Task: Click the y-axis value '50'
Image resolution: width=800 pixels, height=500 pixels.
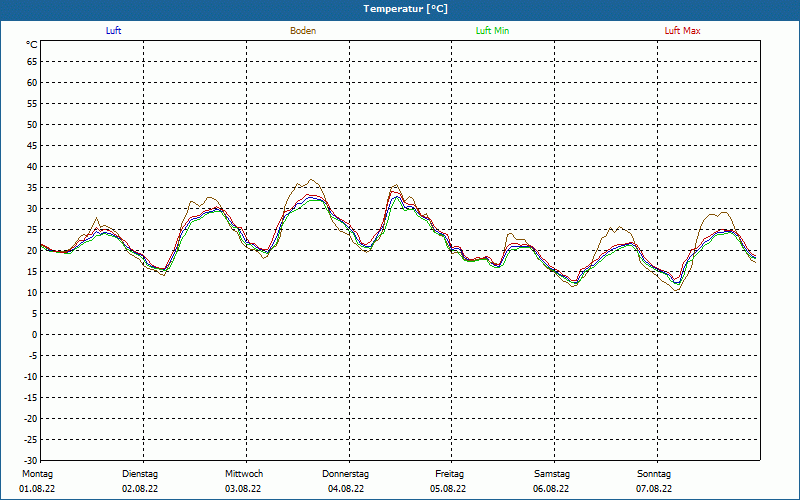Action: coord(32,124)
